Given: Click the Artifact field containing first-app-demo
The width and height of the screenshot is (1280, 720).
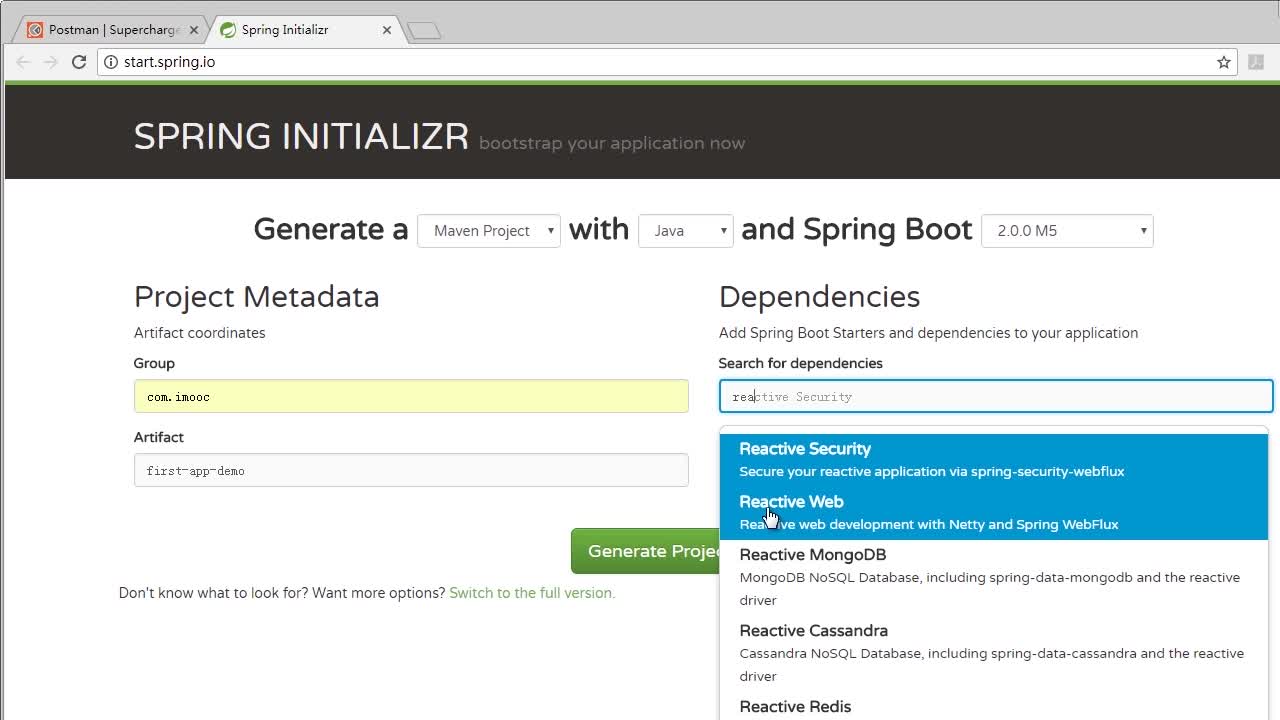Looking at the screenshot, I should 411,470.
